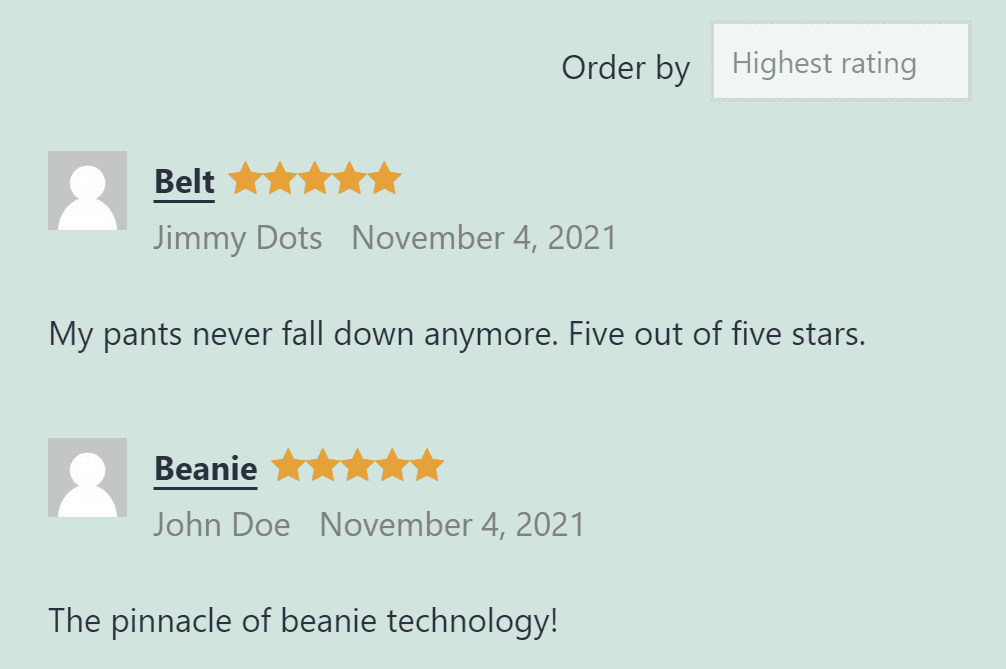Click the third star in Belt's rating

316,178
